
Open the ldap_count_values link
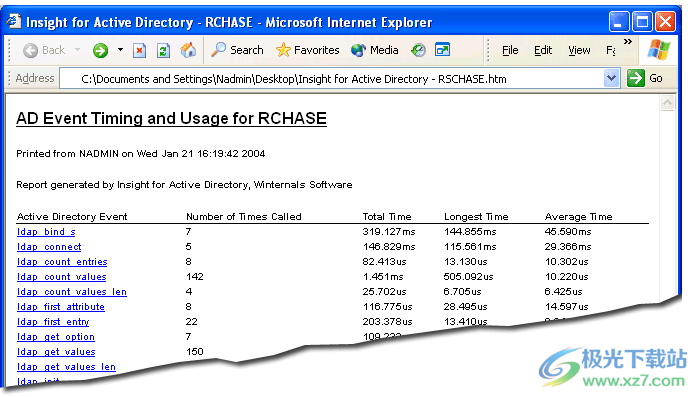[61, 277]
